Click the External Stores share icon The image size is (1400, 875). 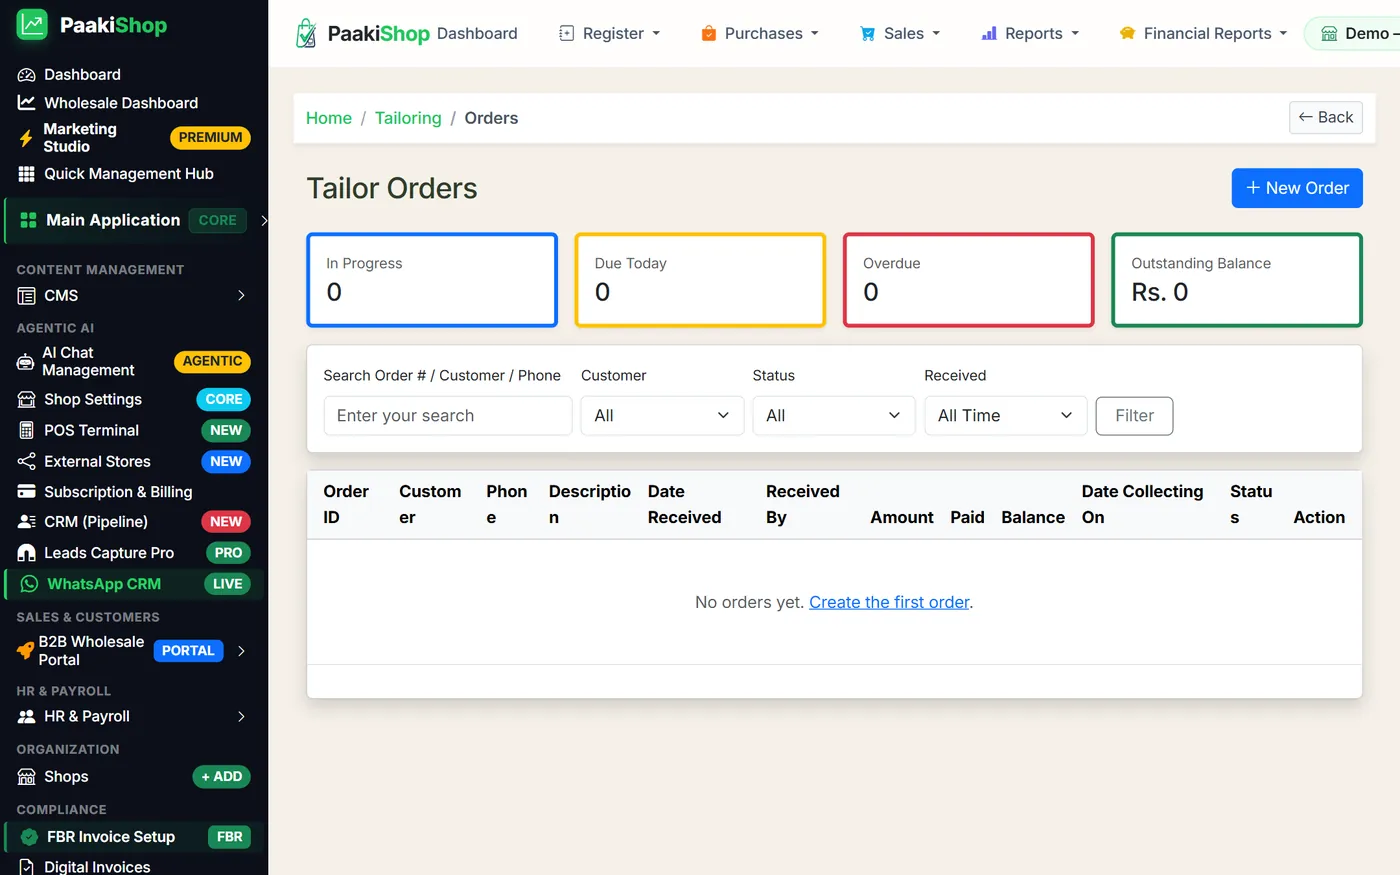[26, 462]
